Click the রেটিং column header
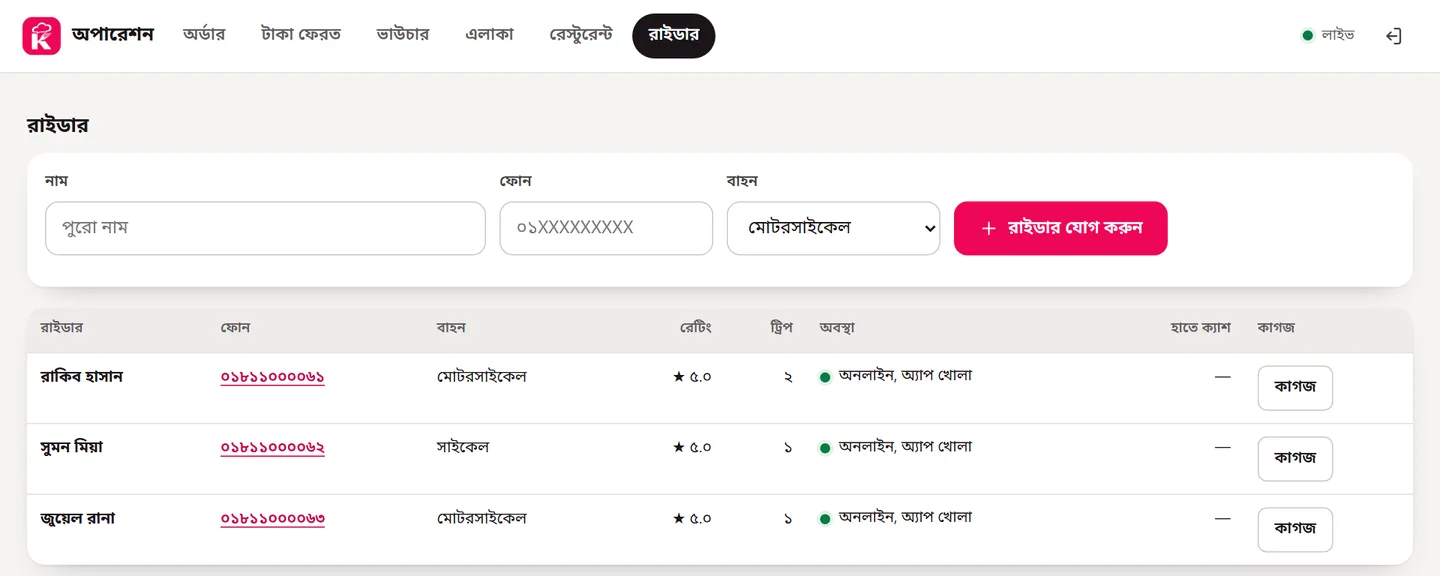 [696, 328]
